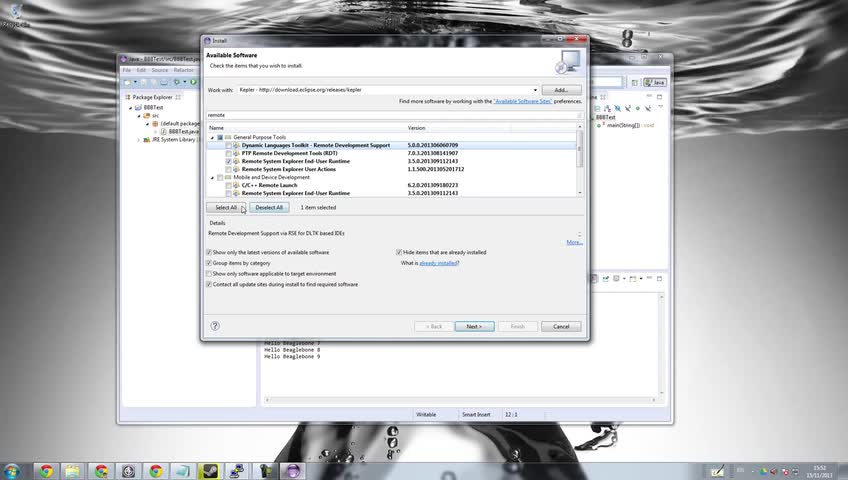Toggle Hide items that are already installed
This screenshot has height=480, width=848.
point(399,252)
